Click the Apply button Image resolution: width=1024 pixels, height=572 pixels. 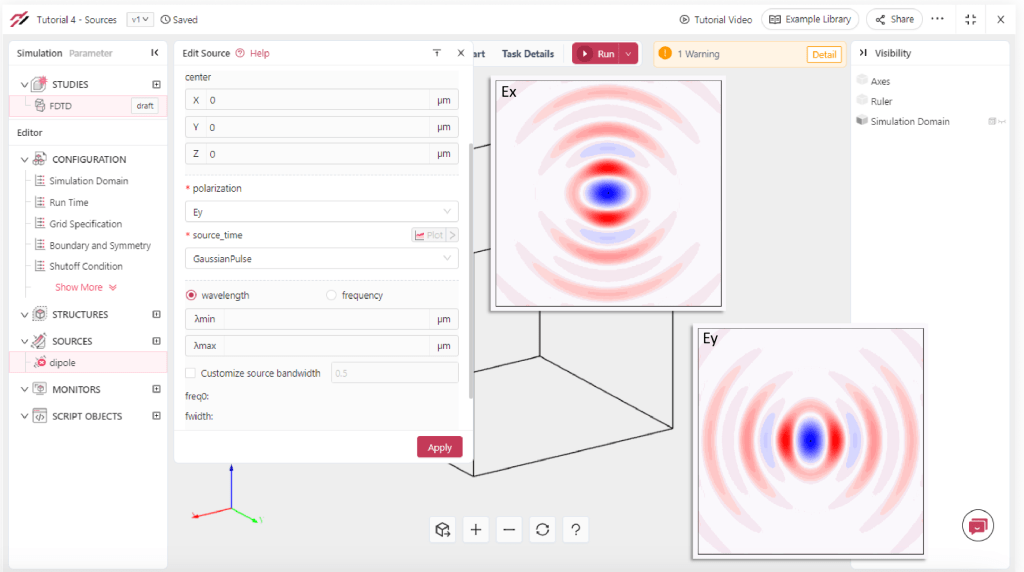pos(440,447)
